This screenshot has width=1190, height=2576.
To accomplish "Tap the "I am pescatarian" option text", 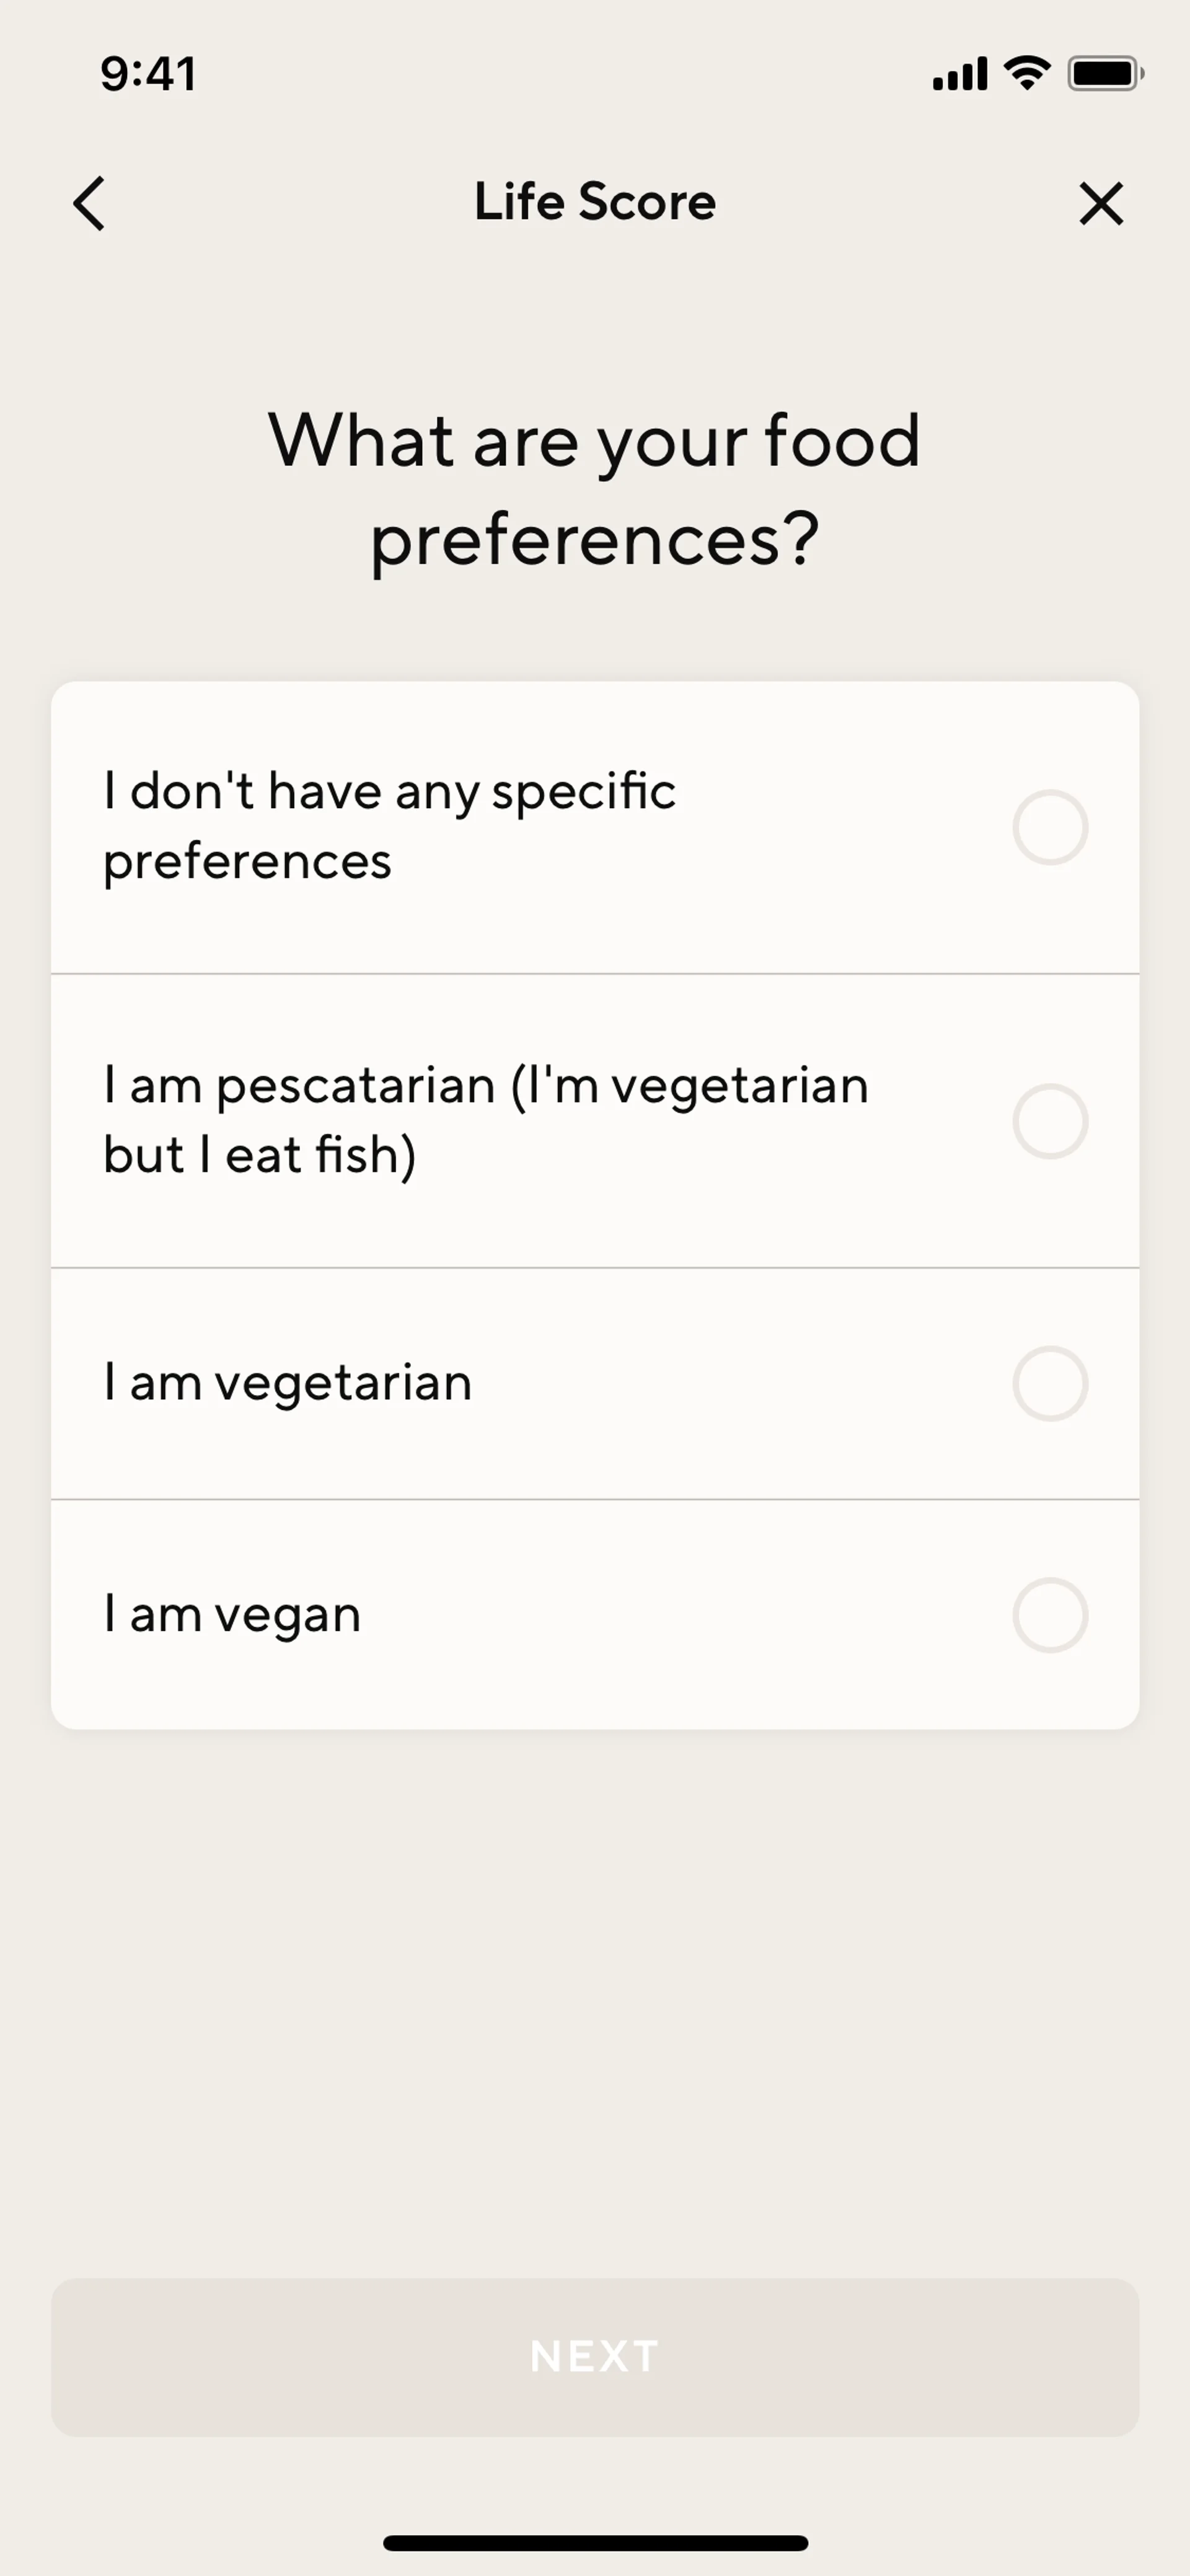I will [x=486, y=1086].
